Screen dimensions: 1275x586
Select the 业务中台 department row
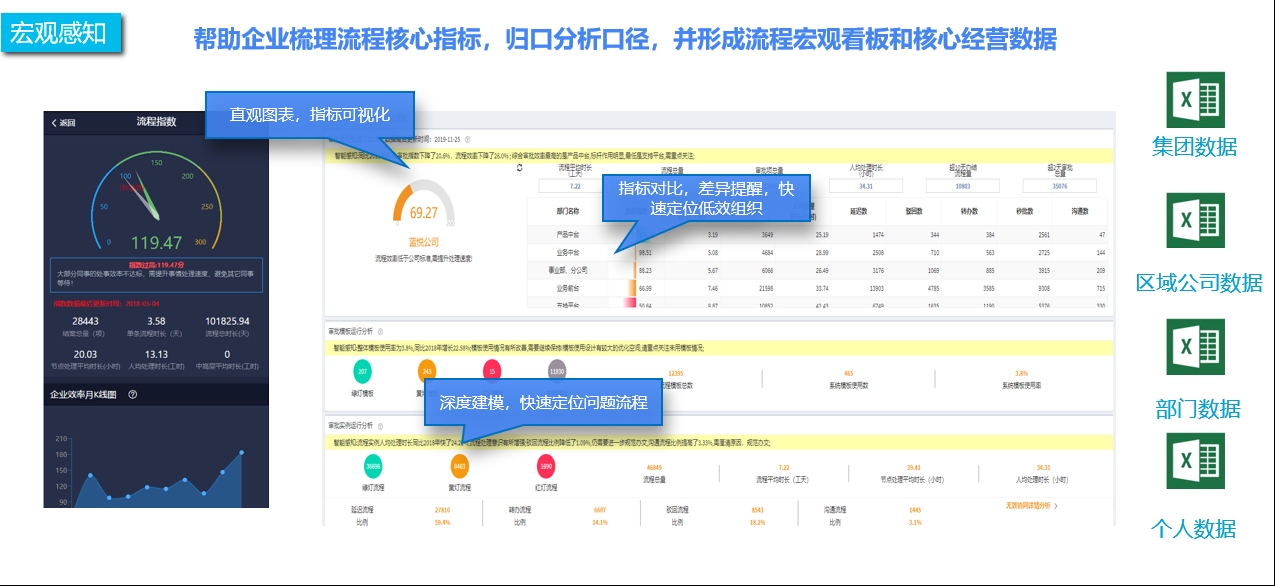pyautogui.click(x=819, y=252)
